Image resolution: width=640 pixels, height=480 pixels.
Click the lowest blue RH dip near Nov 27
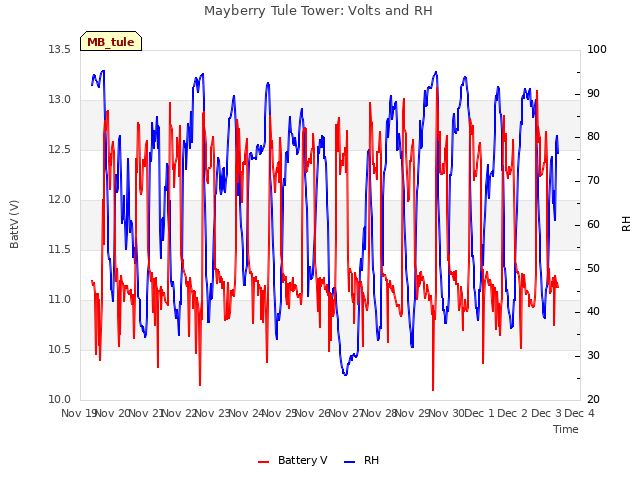pyautogui.click(x=345, y=374)
